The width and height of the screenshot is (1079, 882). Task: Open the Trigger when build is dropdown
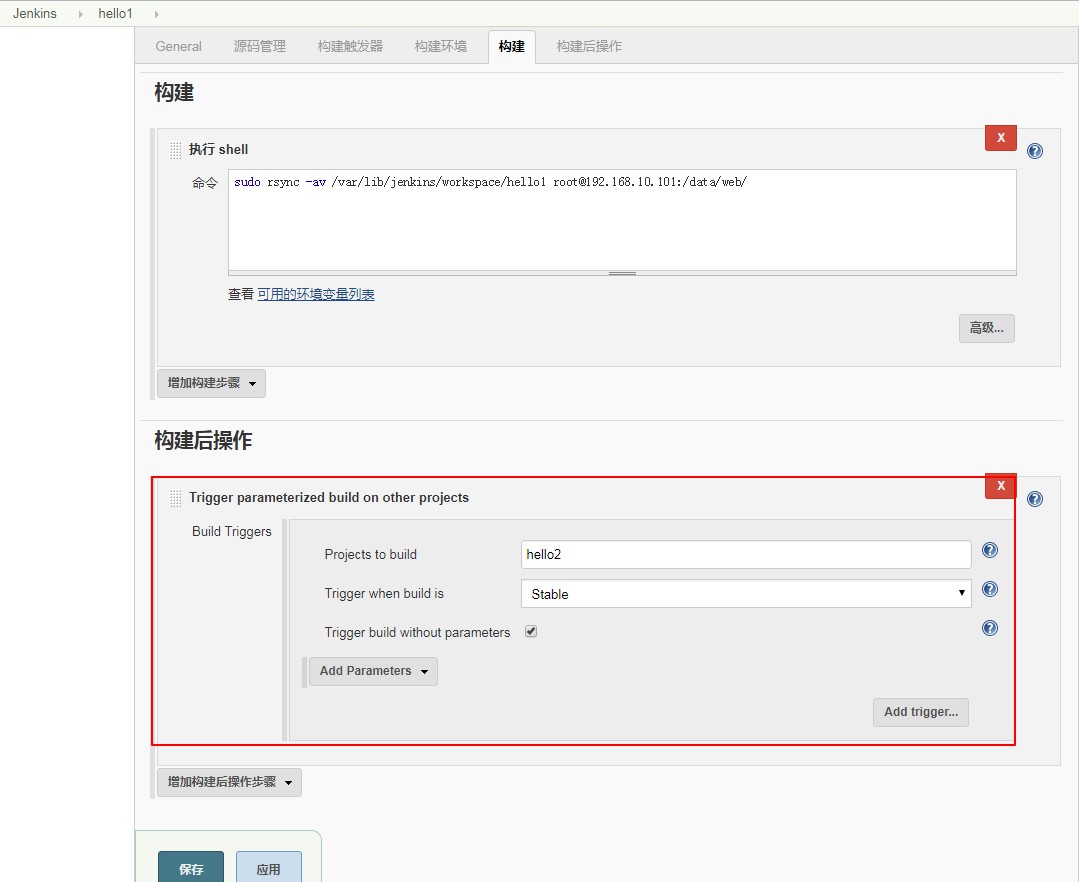(745, 594)
